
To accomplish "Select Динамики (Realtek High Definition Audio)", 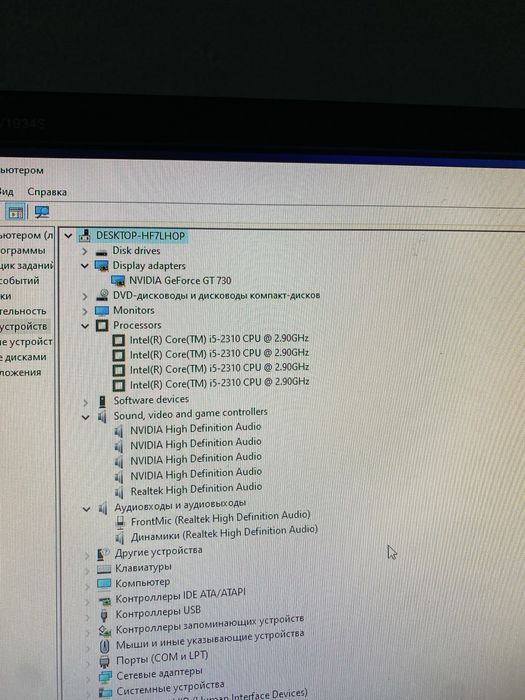I will tap(224, 533).
